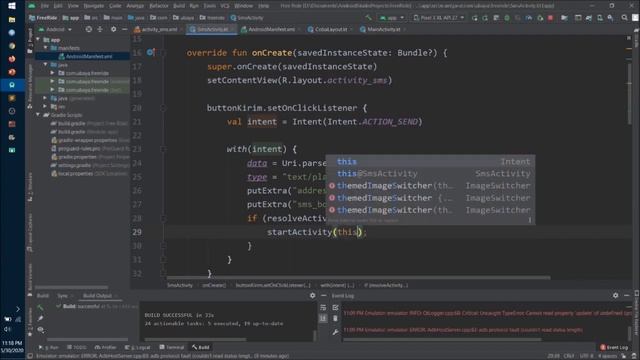Viewport: 640px width, 360px height.
Task: Open the Terminal tool window button
Action: pos(172,347)
